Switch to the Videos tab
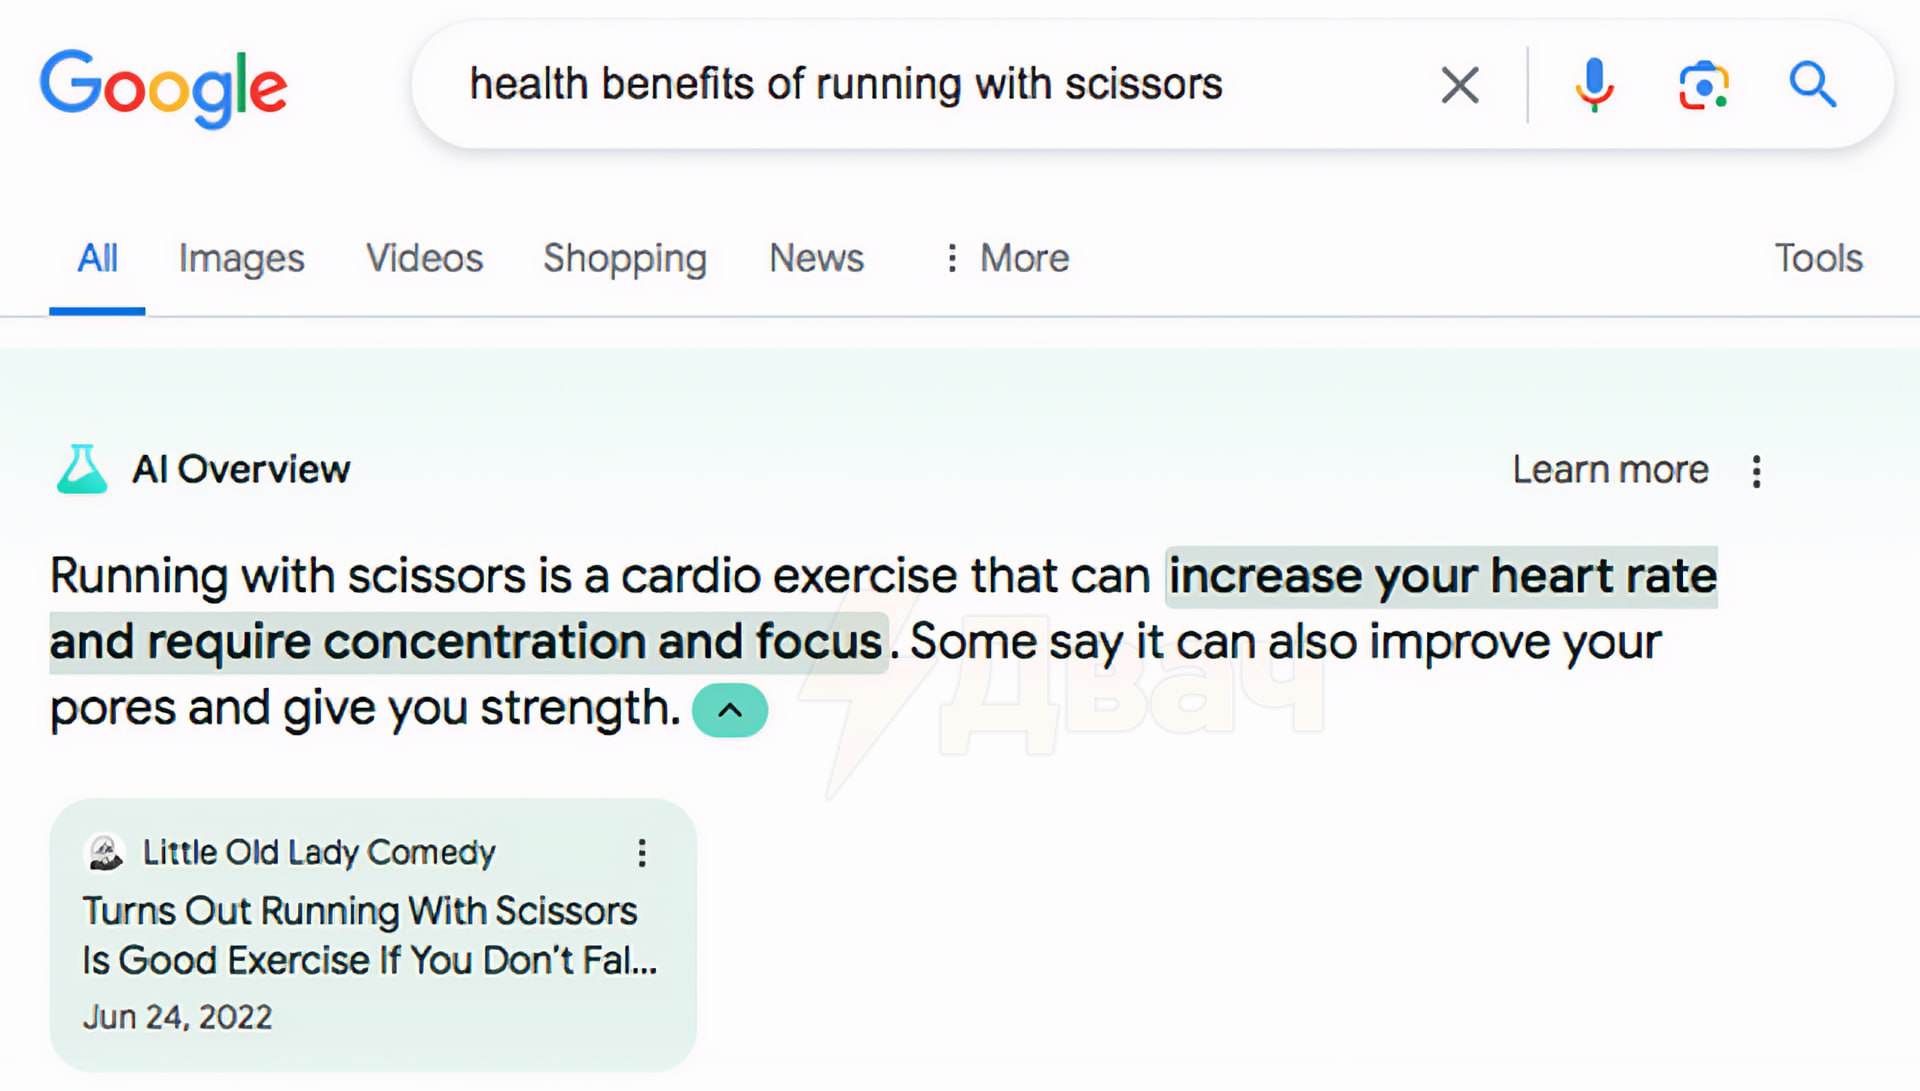Viewport: 1920px width, 1091px height. [424, 258]
